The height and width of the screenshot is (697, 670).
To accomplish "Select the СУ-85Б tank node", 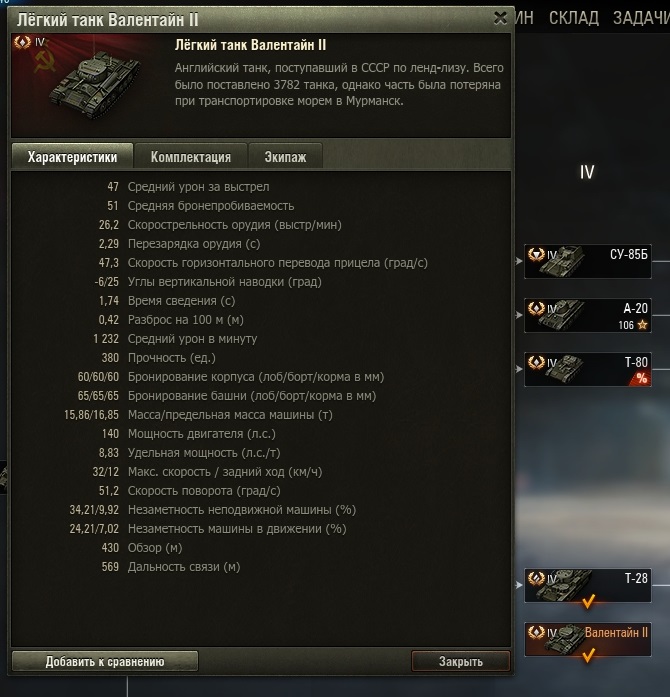I will pyautogui.click(x=588, y=261).
